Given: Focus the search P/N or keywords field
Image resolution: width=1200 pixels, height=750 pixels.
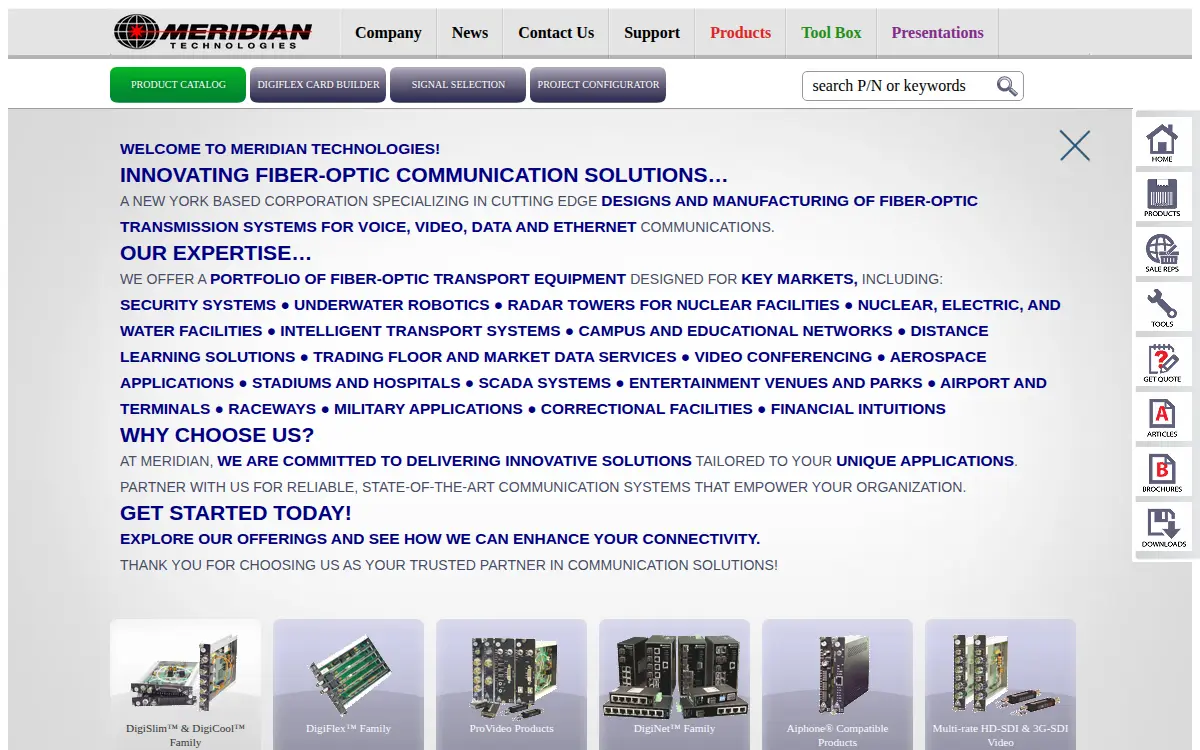Looking at the screenshot, I should 900,86.
